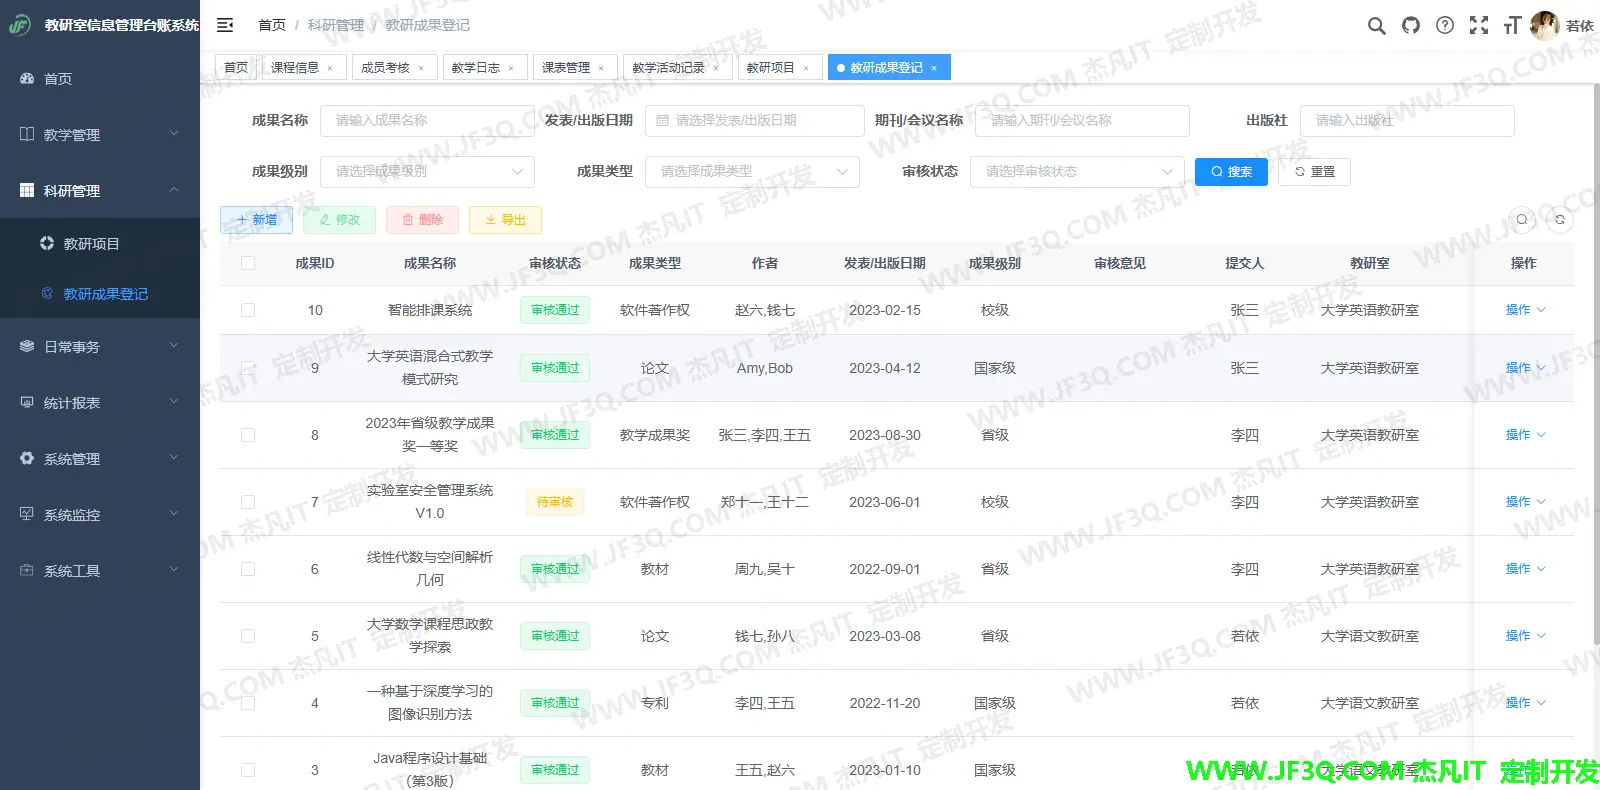This screenshot has height=790, width=1600.
Task: Check the row for 线性代数与空间解析几何
Action: 248,569
